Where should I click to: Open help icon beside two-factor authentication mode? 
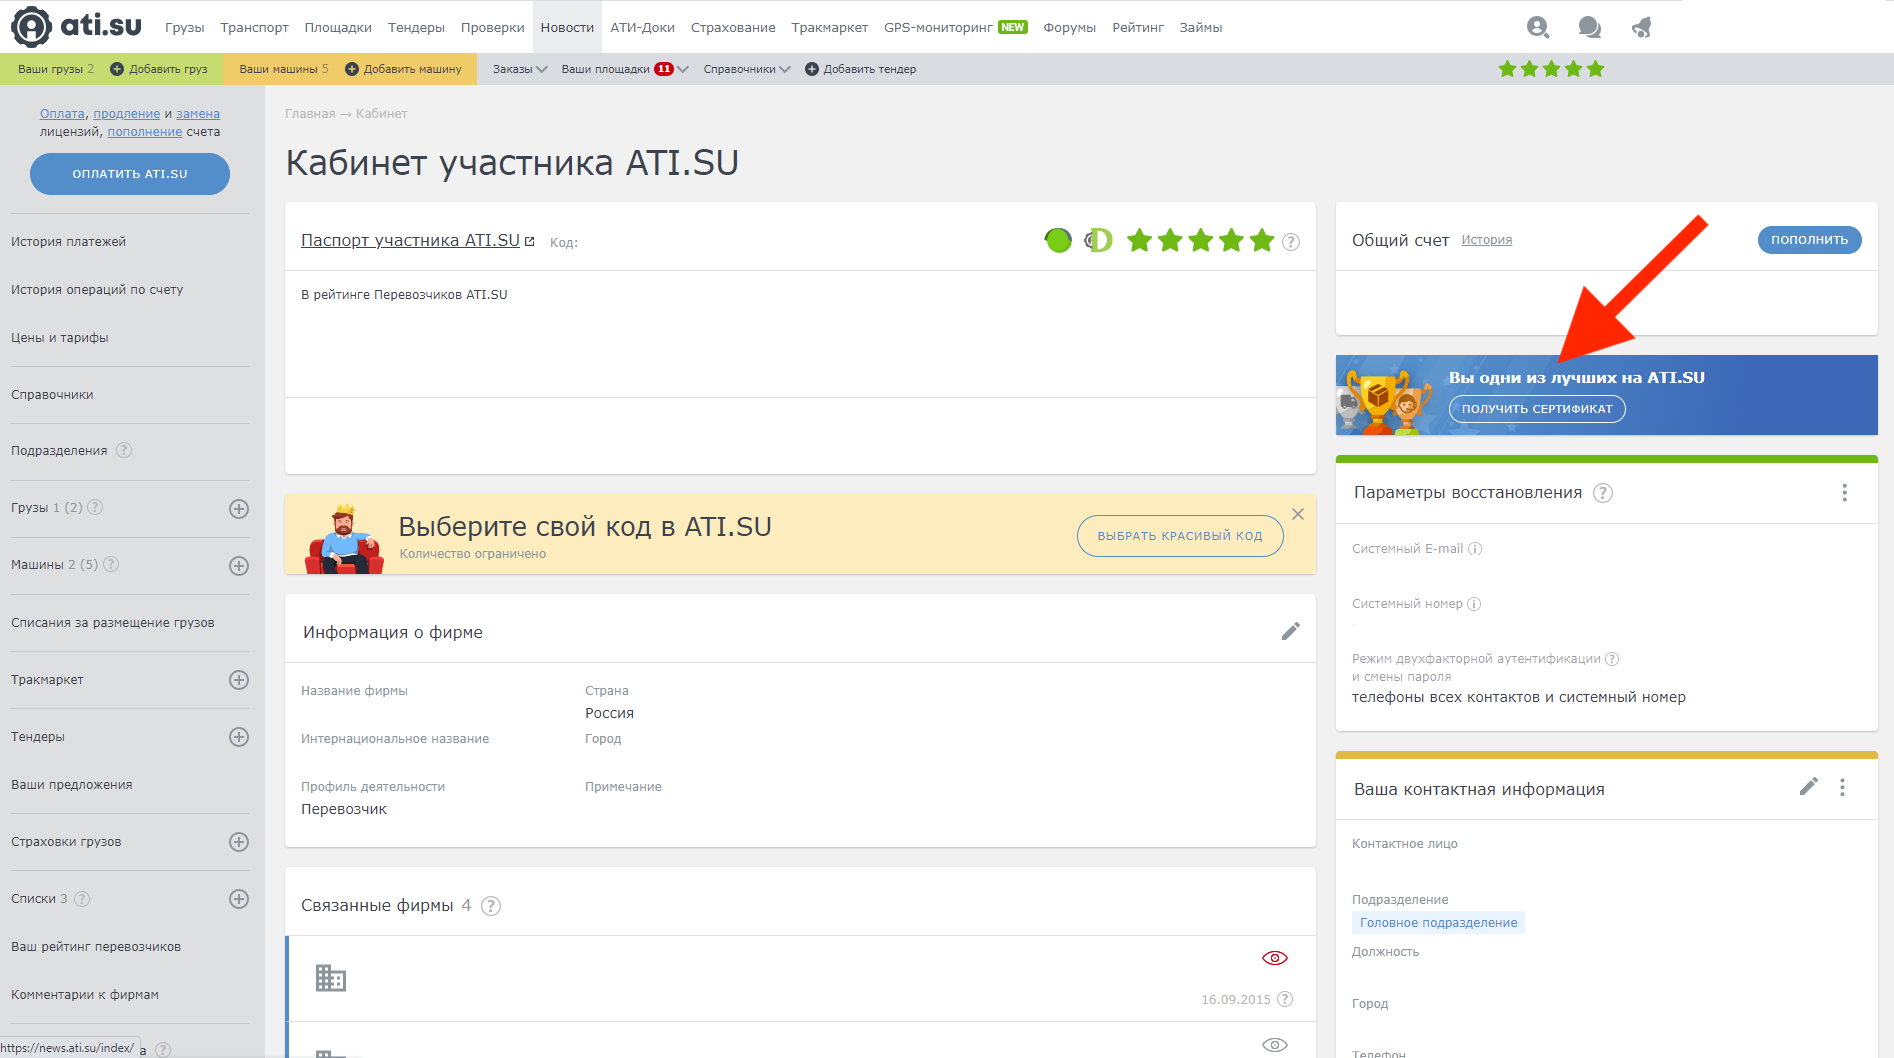(x=1612, y=659)
